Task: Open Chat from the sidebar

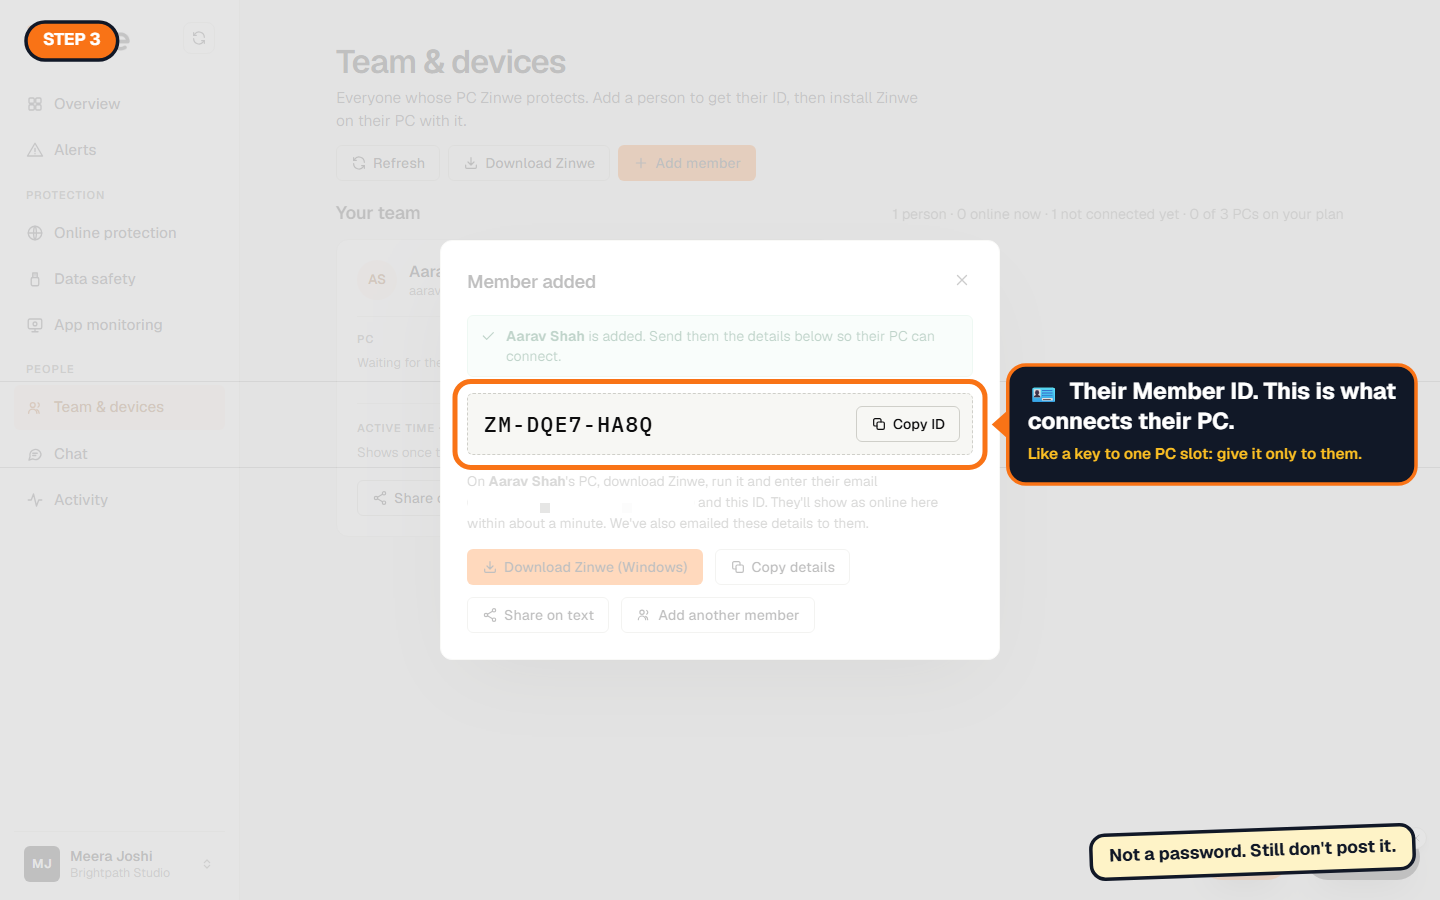Action: point(119,454)
